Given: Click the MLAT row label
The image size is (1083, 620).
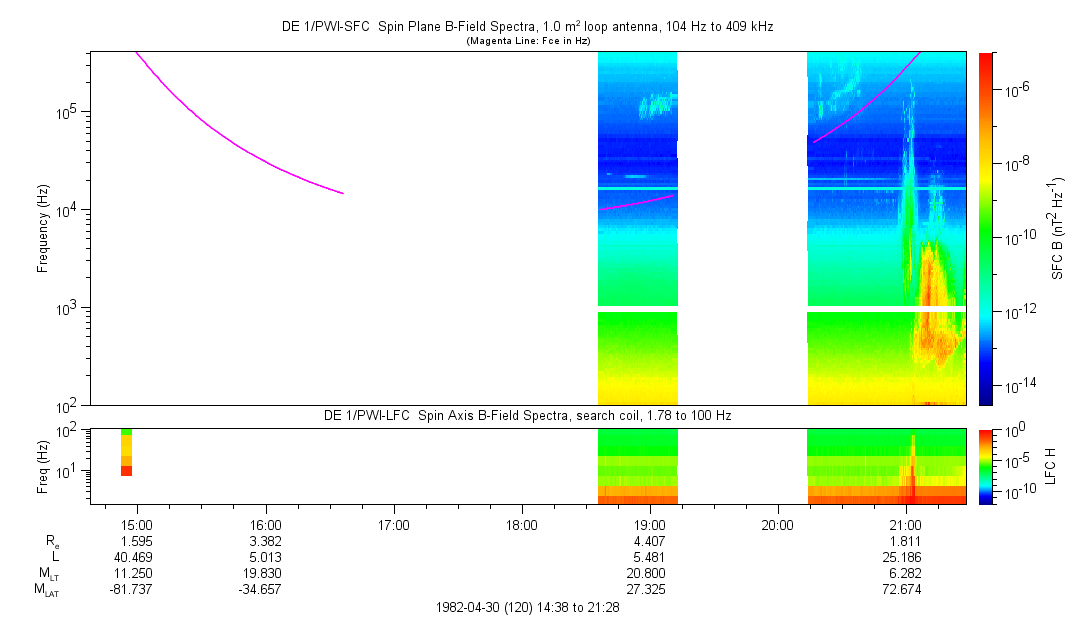Looking at the screenshot, I should click(x=48, y=590).
